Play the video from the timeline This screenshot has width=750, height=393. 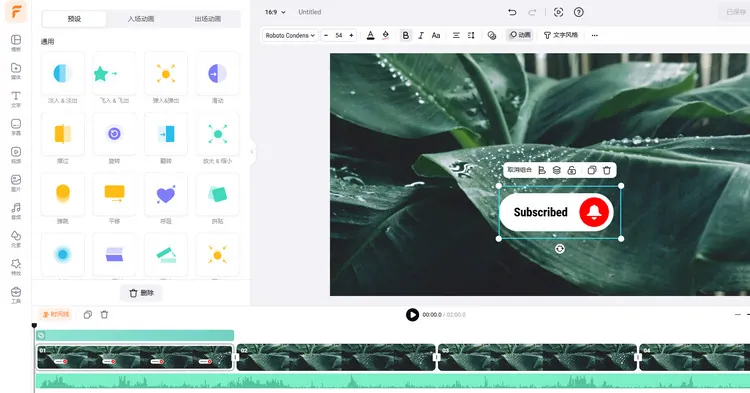(412, 315)
